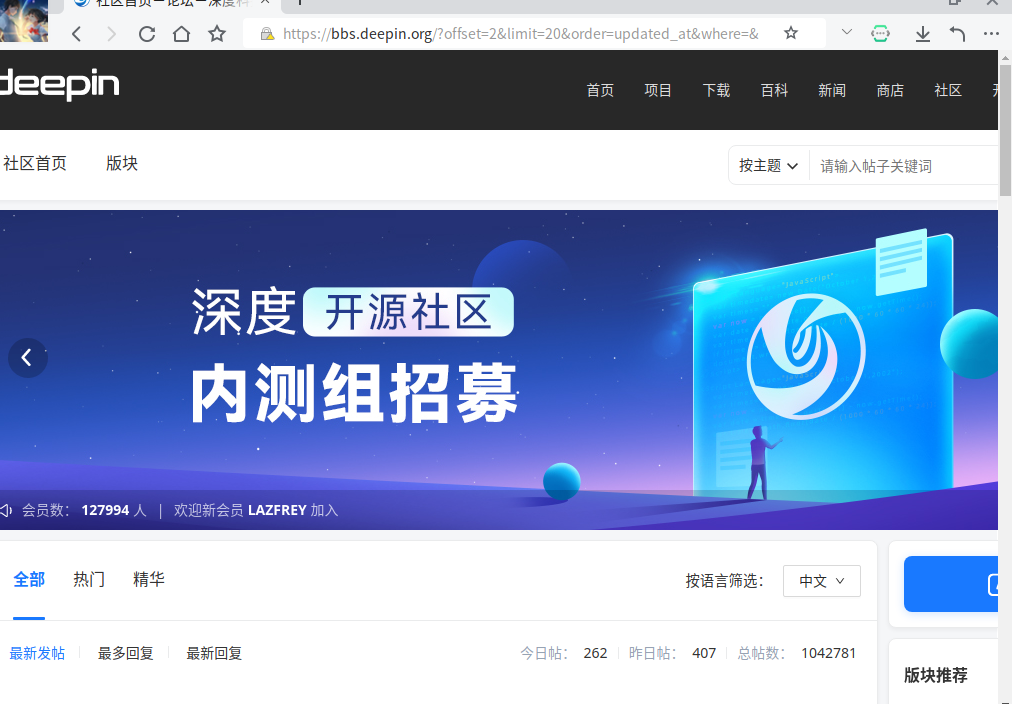Screen dimensions: 1012x704
Task: Click the green extension icon beside address bar
Action: [x=880, y=33]
